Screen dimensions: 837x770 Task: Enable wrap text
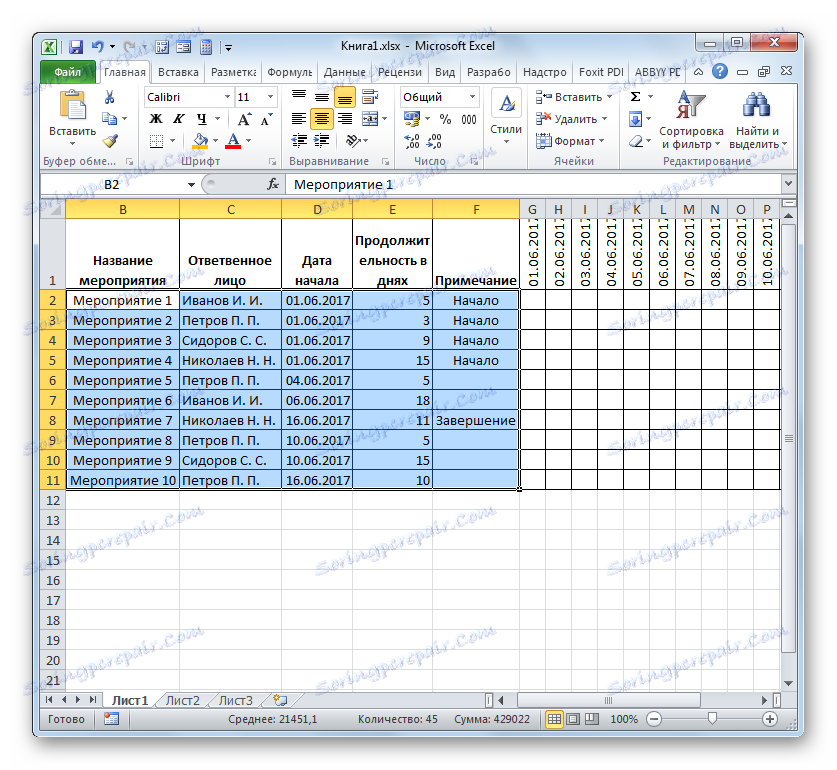coord(370,97)
